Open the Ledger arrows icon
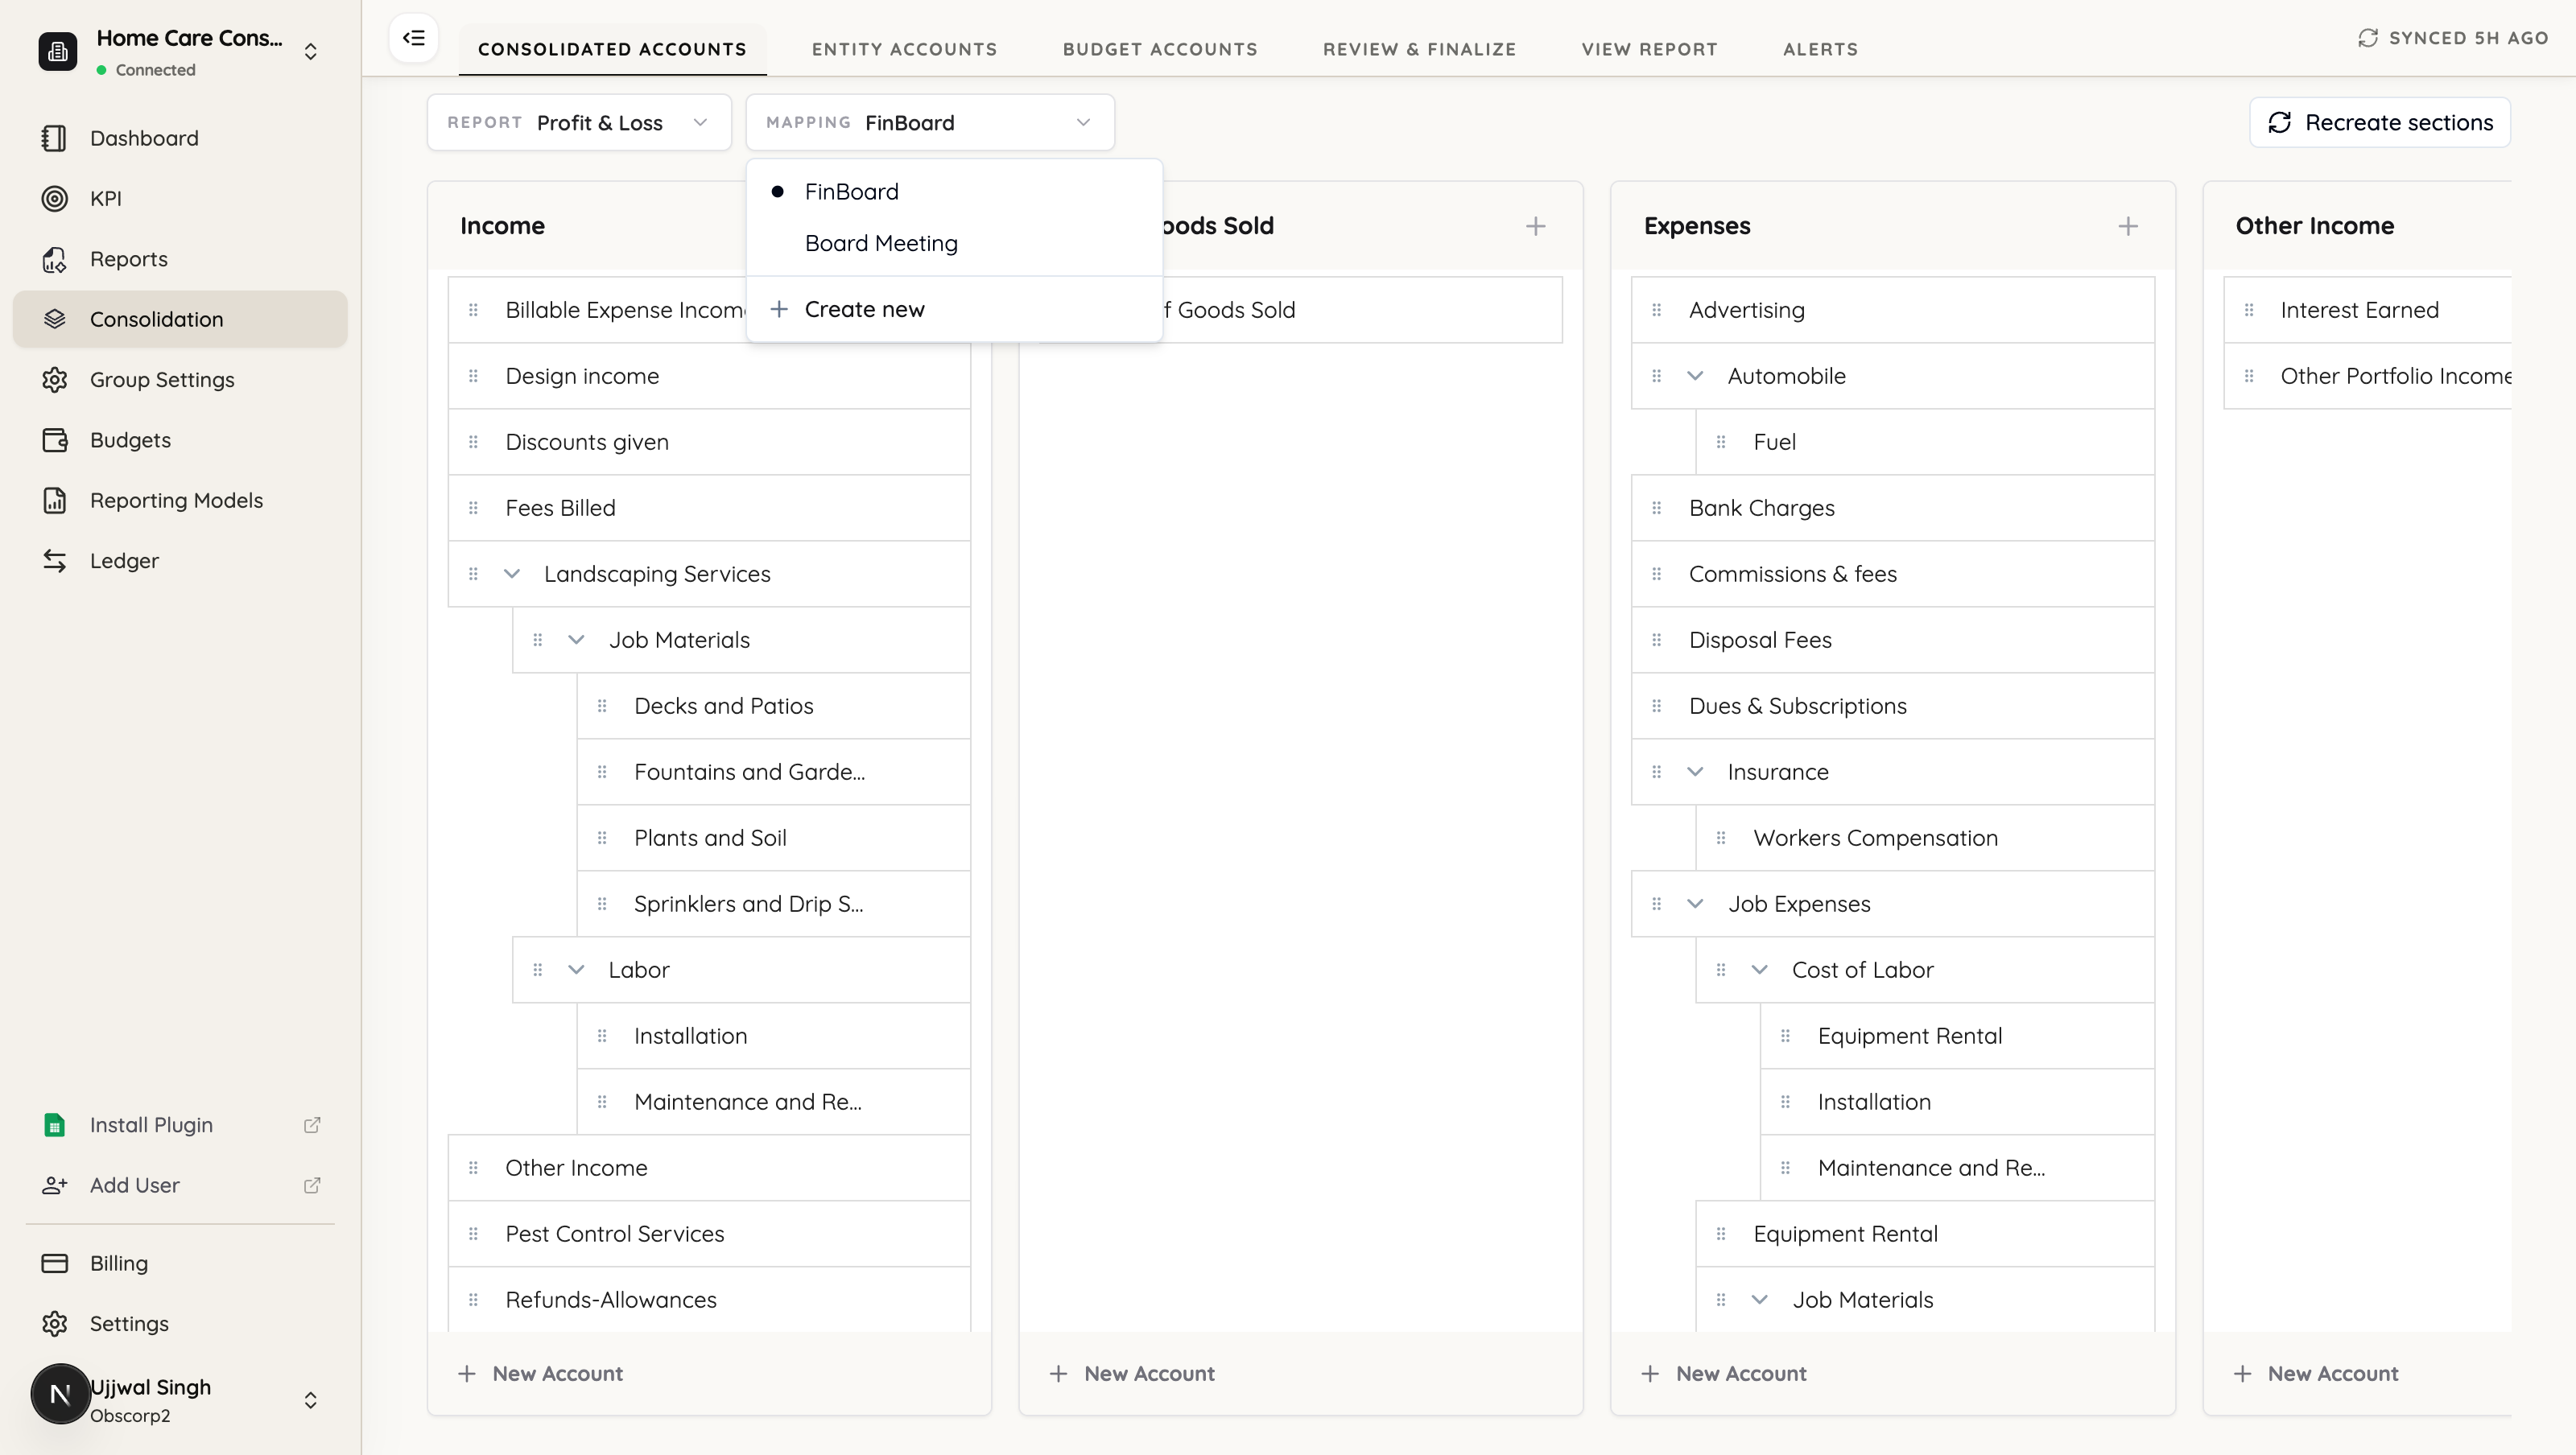The image size is (2576, 1455). pyautogui.click(x=55, y=561)
